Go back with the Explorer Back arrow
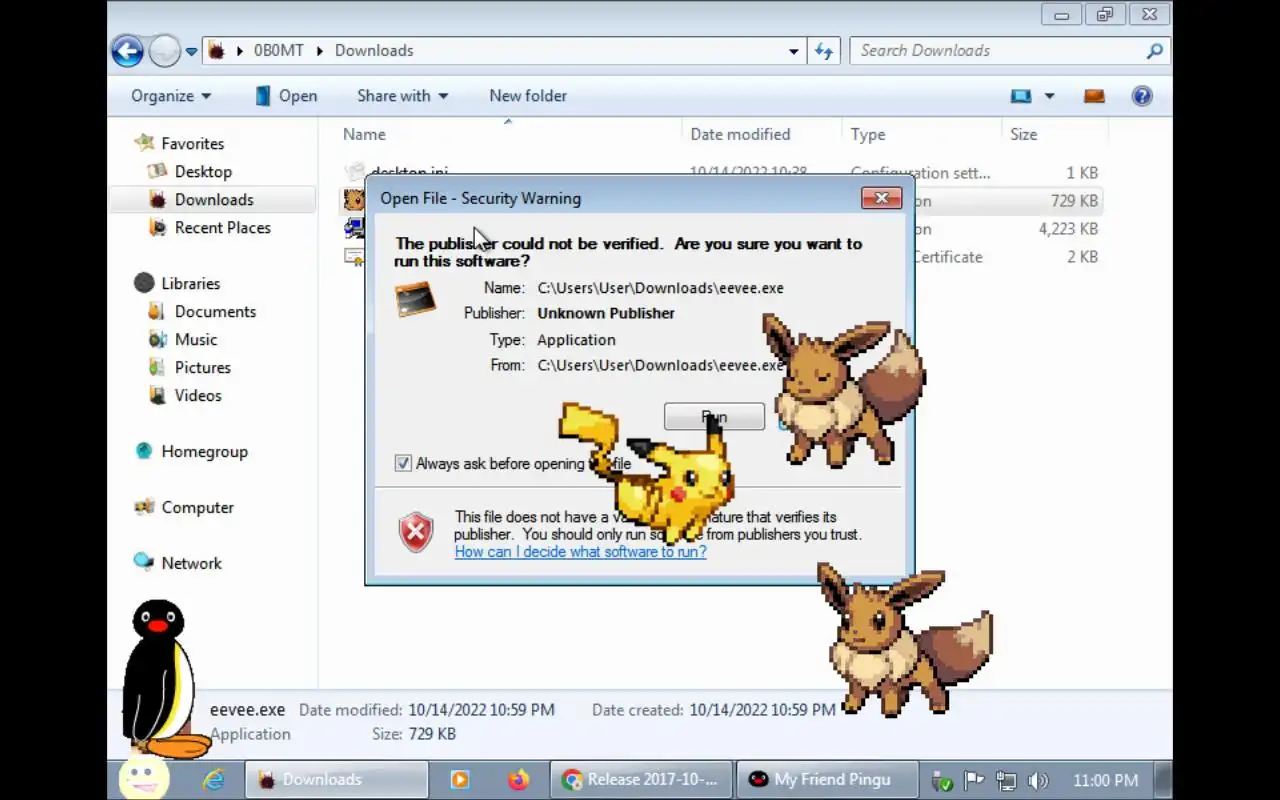Viewport: 1280px width, 800px height. click(128, 50)
